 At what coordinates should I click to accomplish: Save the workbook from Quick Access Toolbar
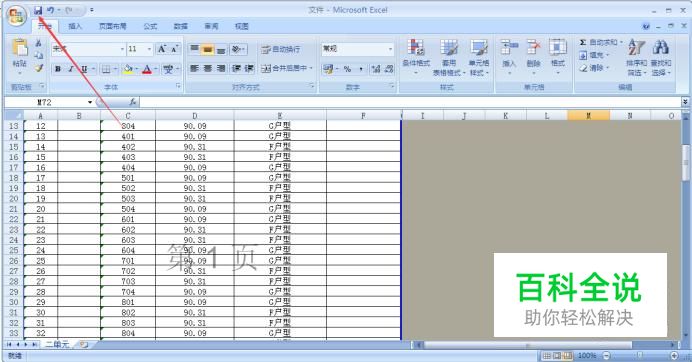(x=38, y=10)
